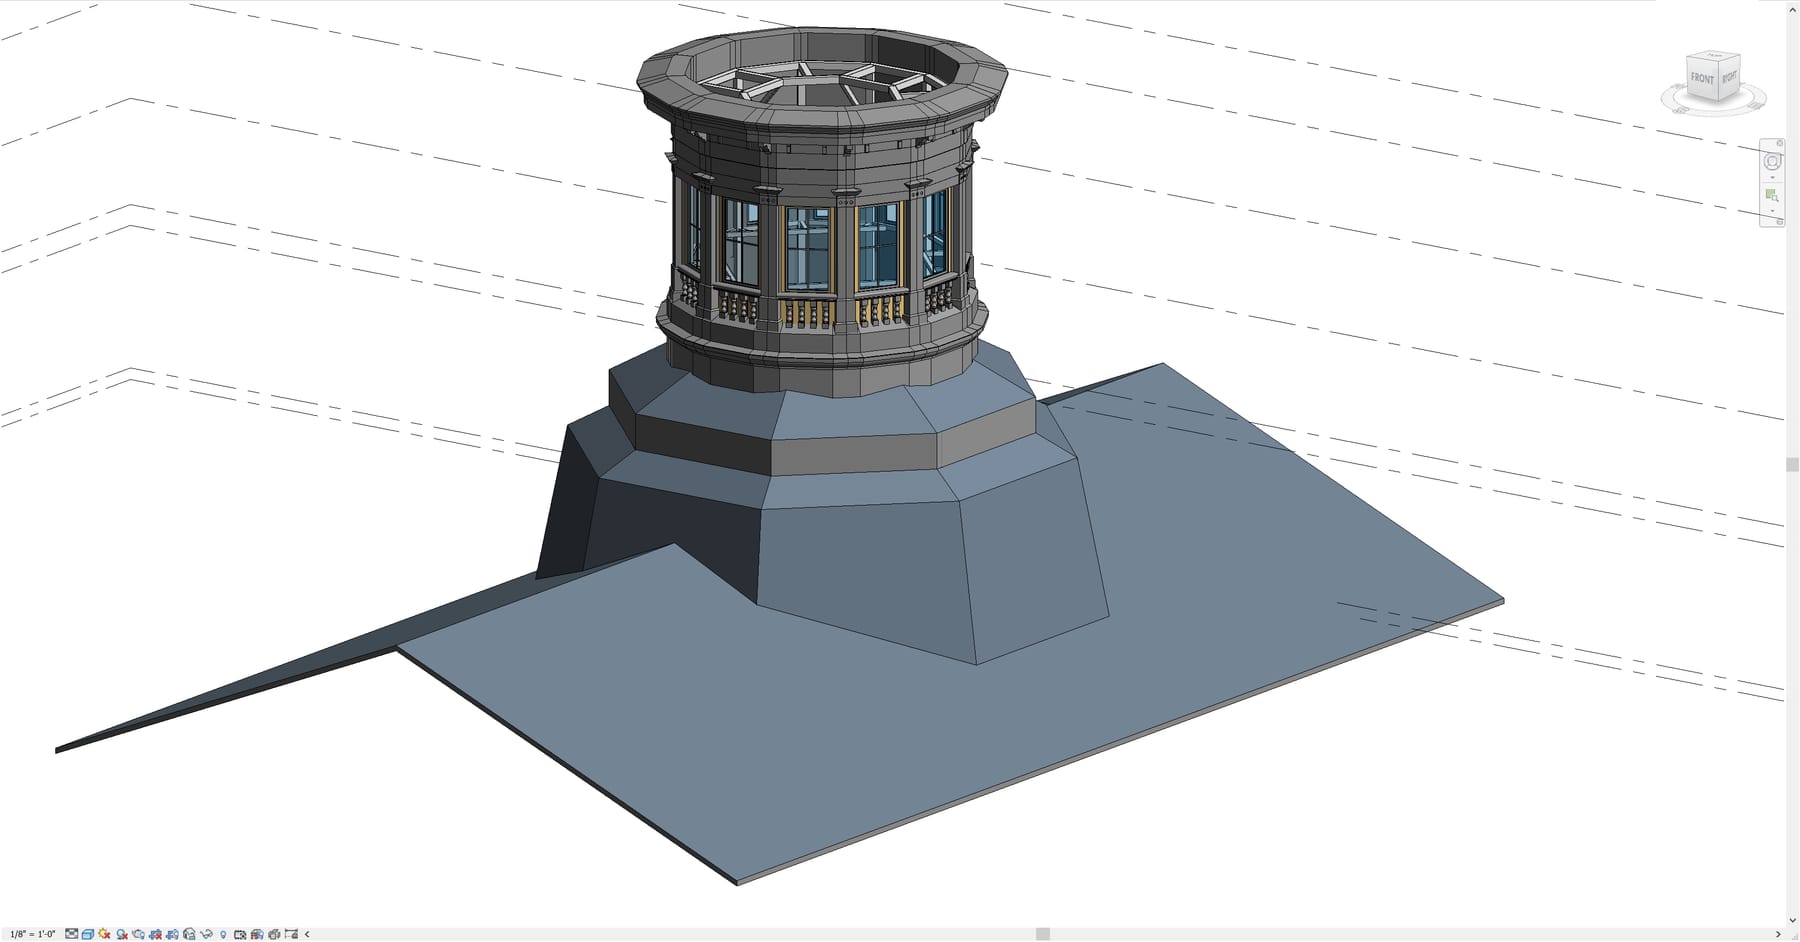Close the navigation bar
Screen dimensions: 1800x942
1779,143
